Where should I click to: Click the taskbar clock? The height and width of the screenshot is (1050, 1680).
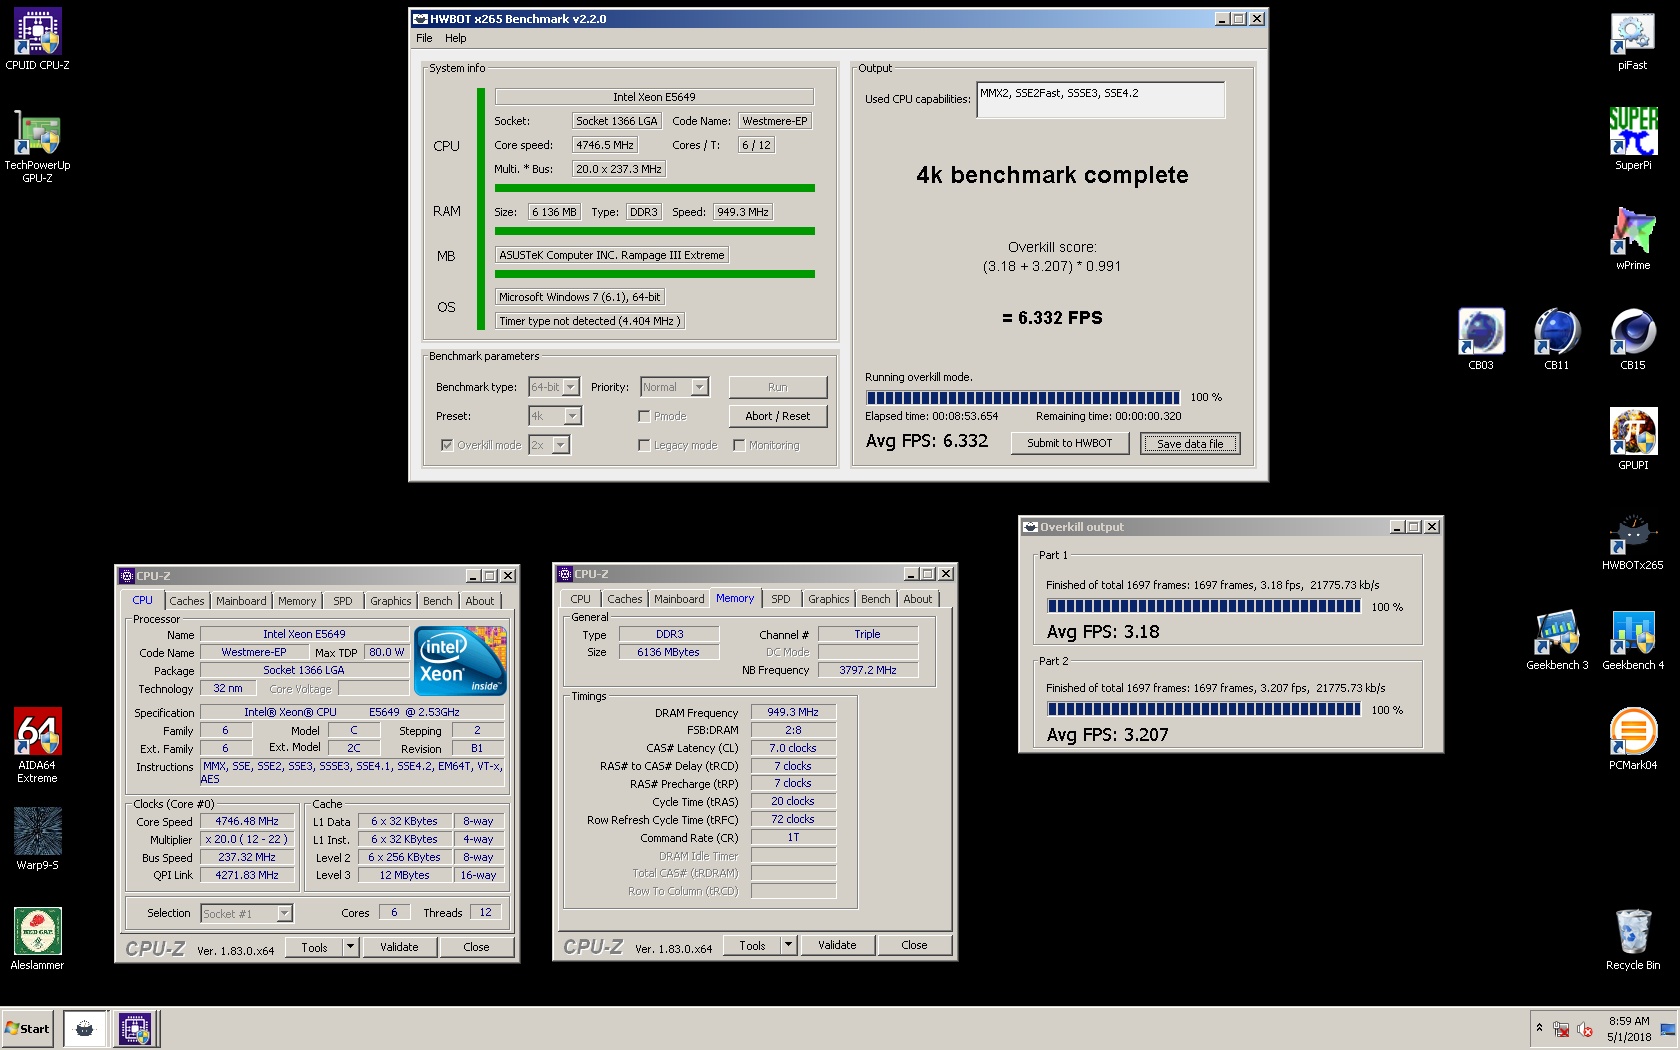tap(1629, 1029)
